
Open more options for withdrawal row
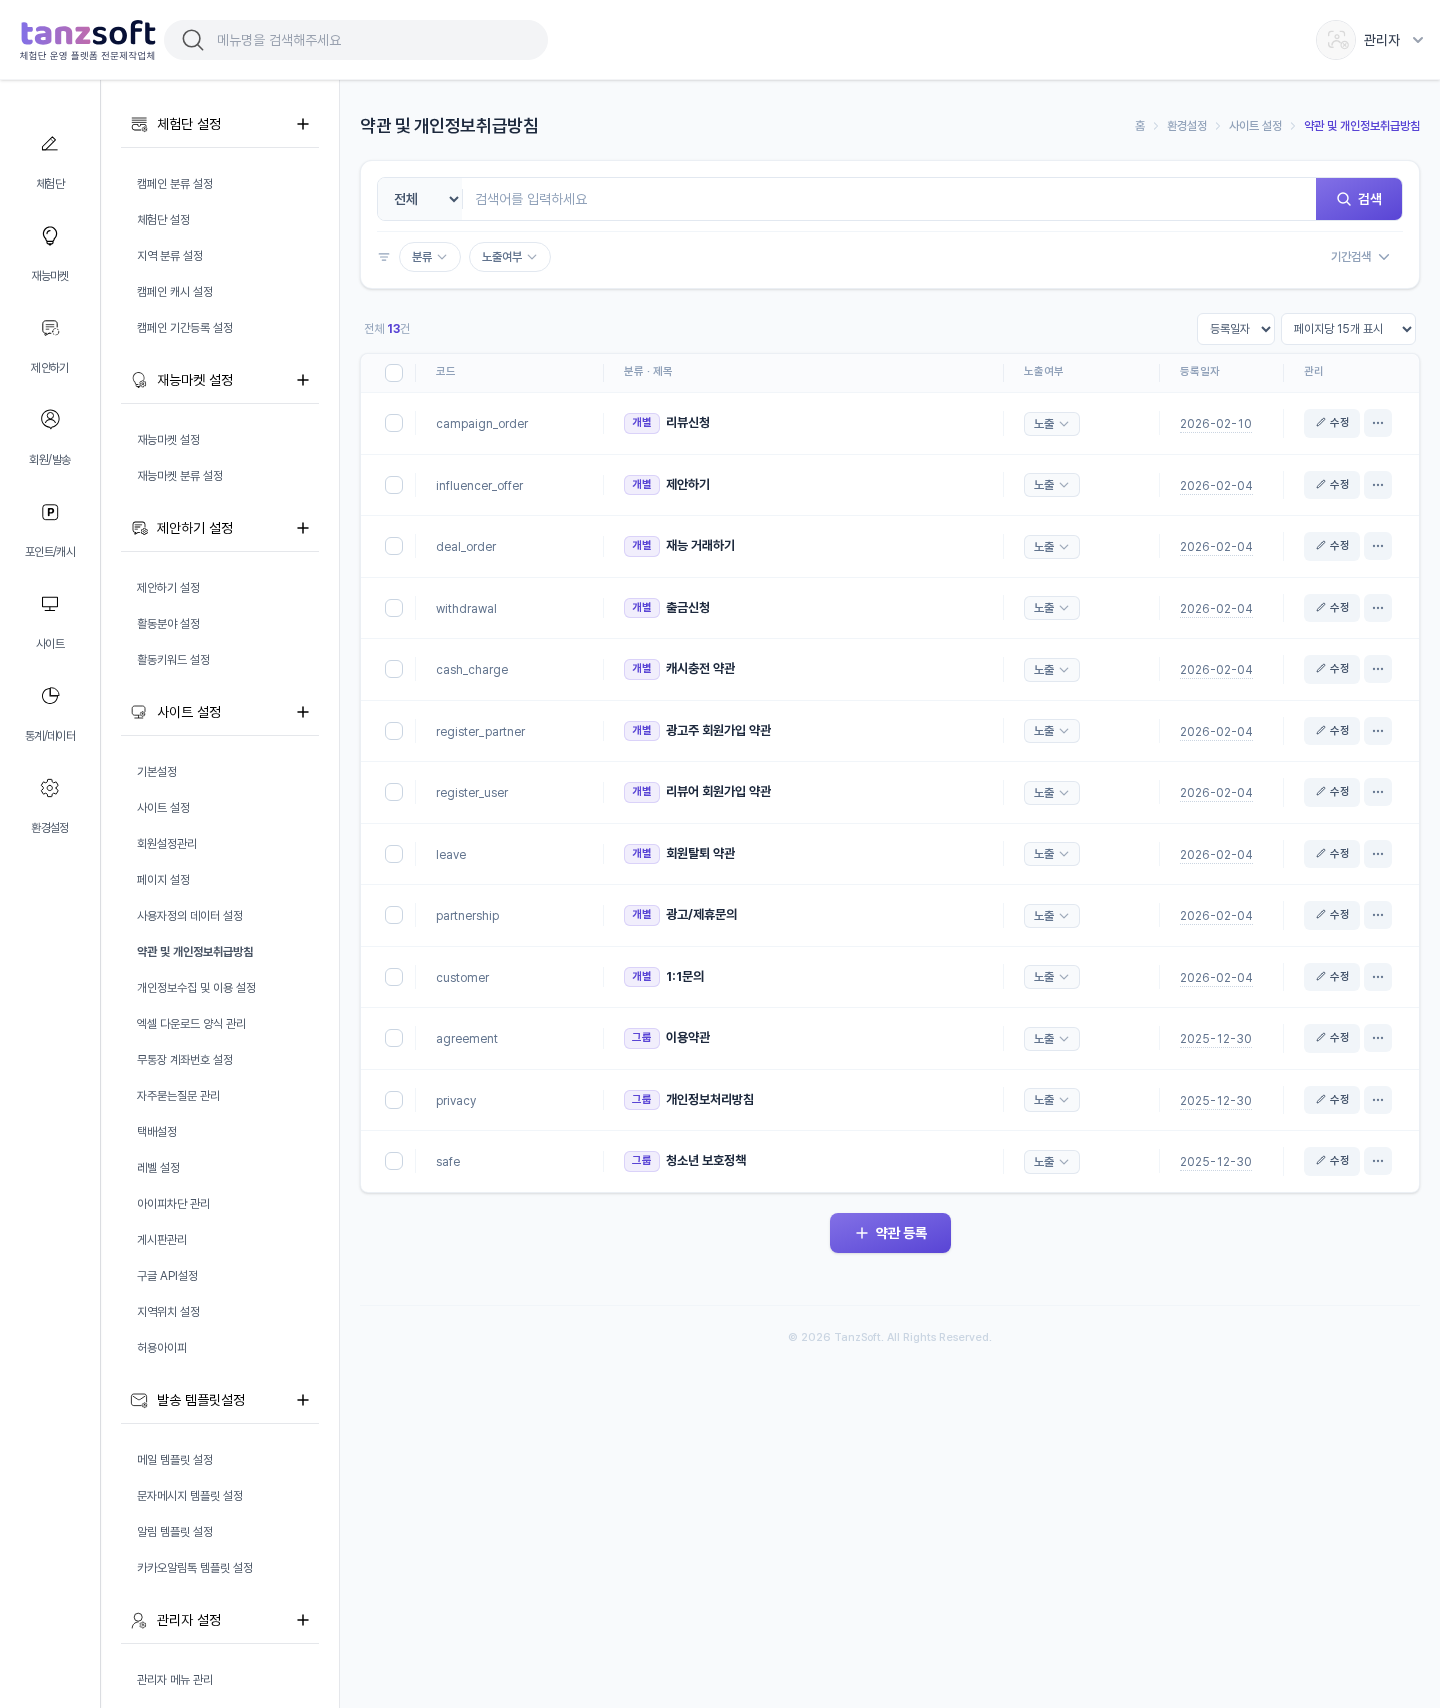[x=1378, y=608]
